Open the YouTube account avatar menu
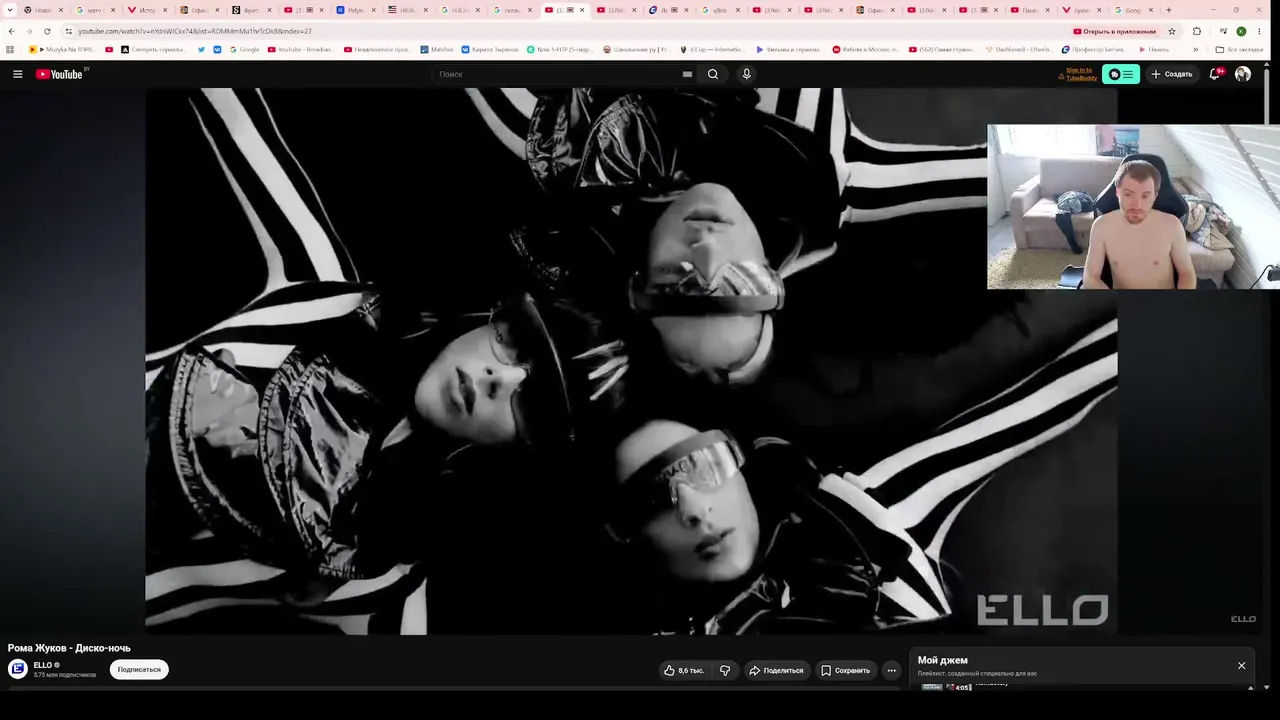Viewport: 1280px width, 720px height. coord(1243,74)
